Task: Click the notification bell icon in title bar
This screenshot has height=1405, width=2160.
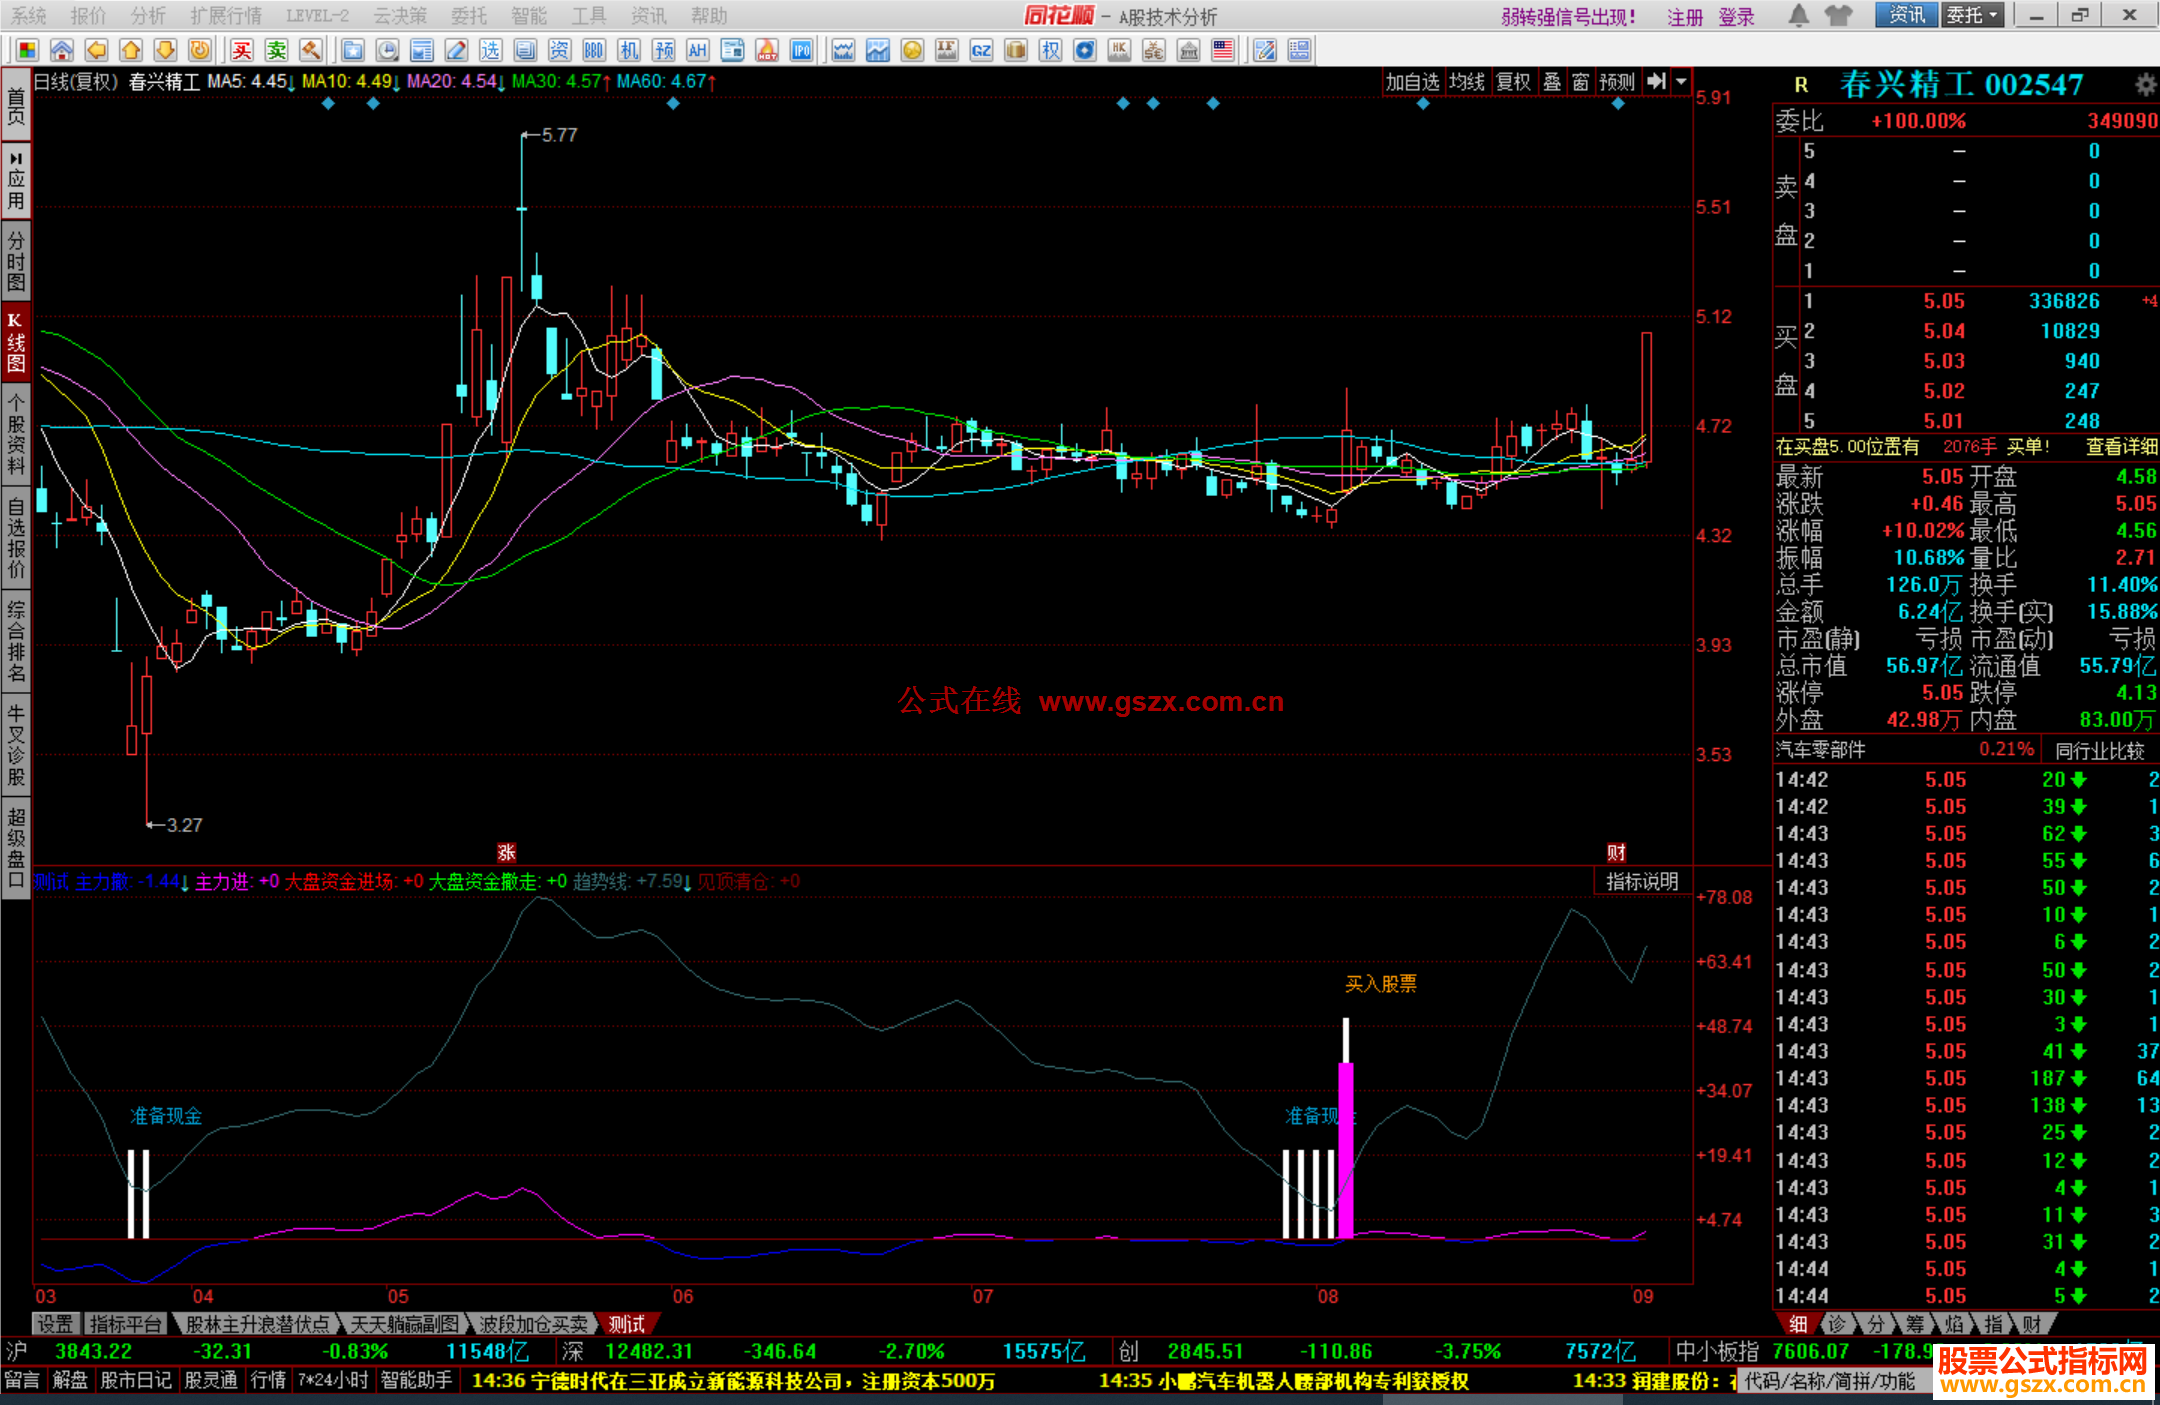Action: (1798, 16)
